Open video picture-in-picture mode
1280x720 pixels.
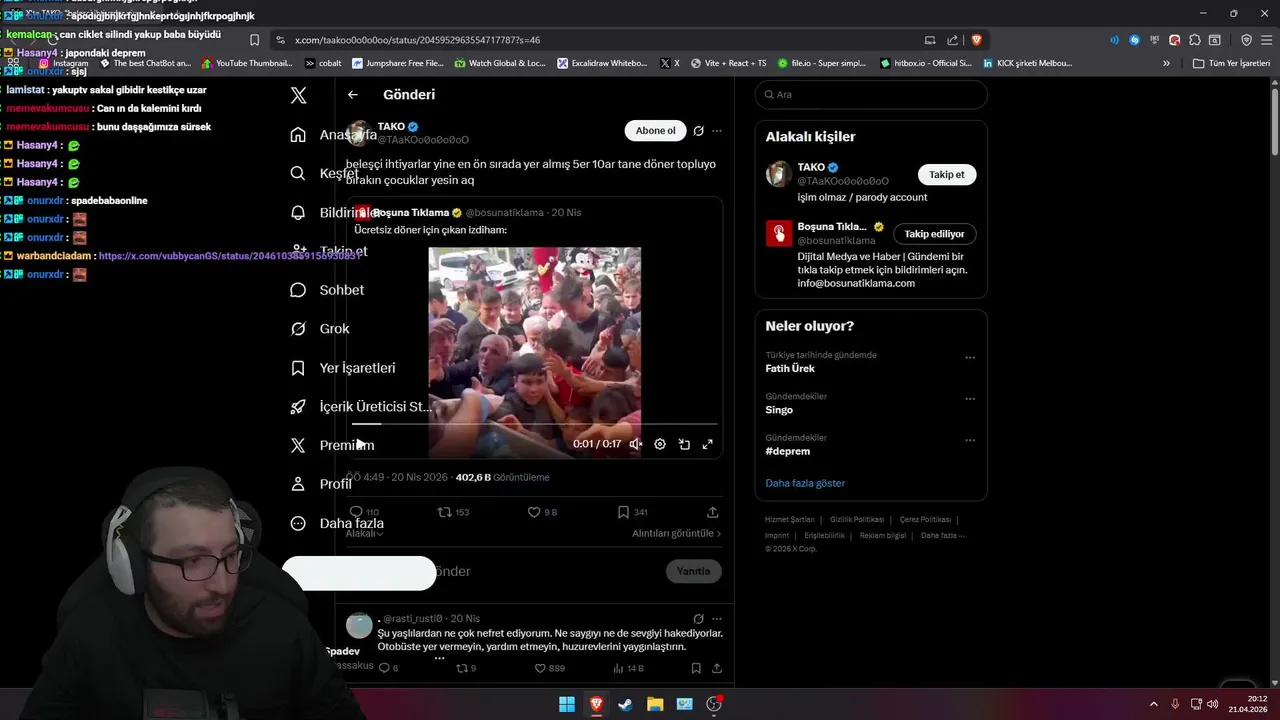(684, 444)
